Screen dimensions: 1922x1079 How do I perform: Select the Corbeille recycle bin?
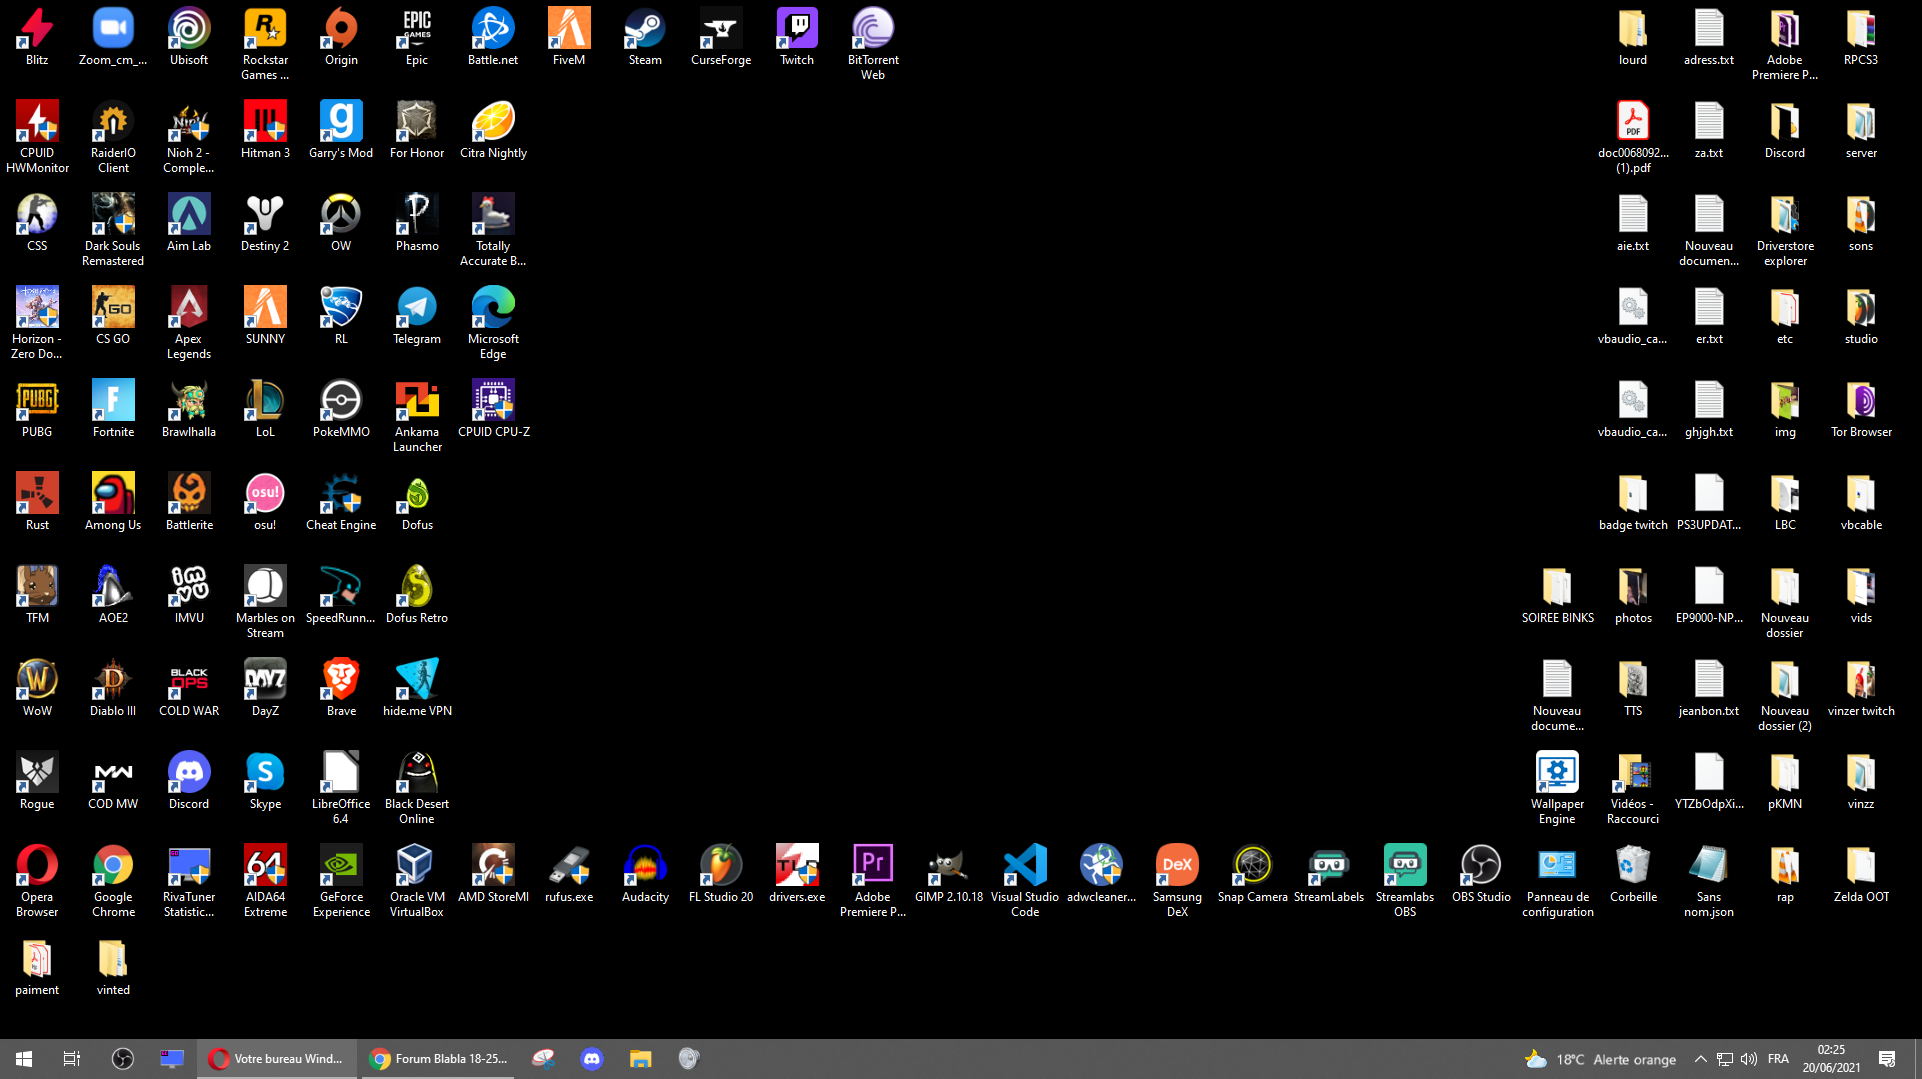pyautogui.click(x=1633, y=875)
